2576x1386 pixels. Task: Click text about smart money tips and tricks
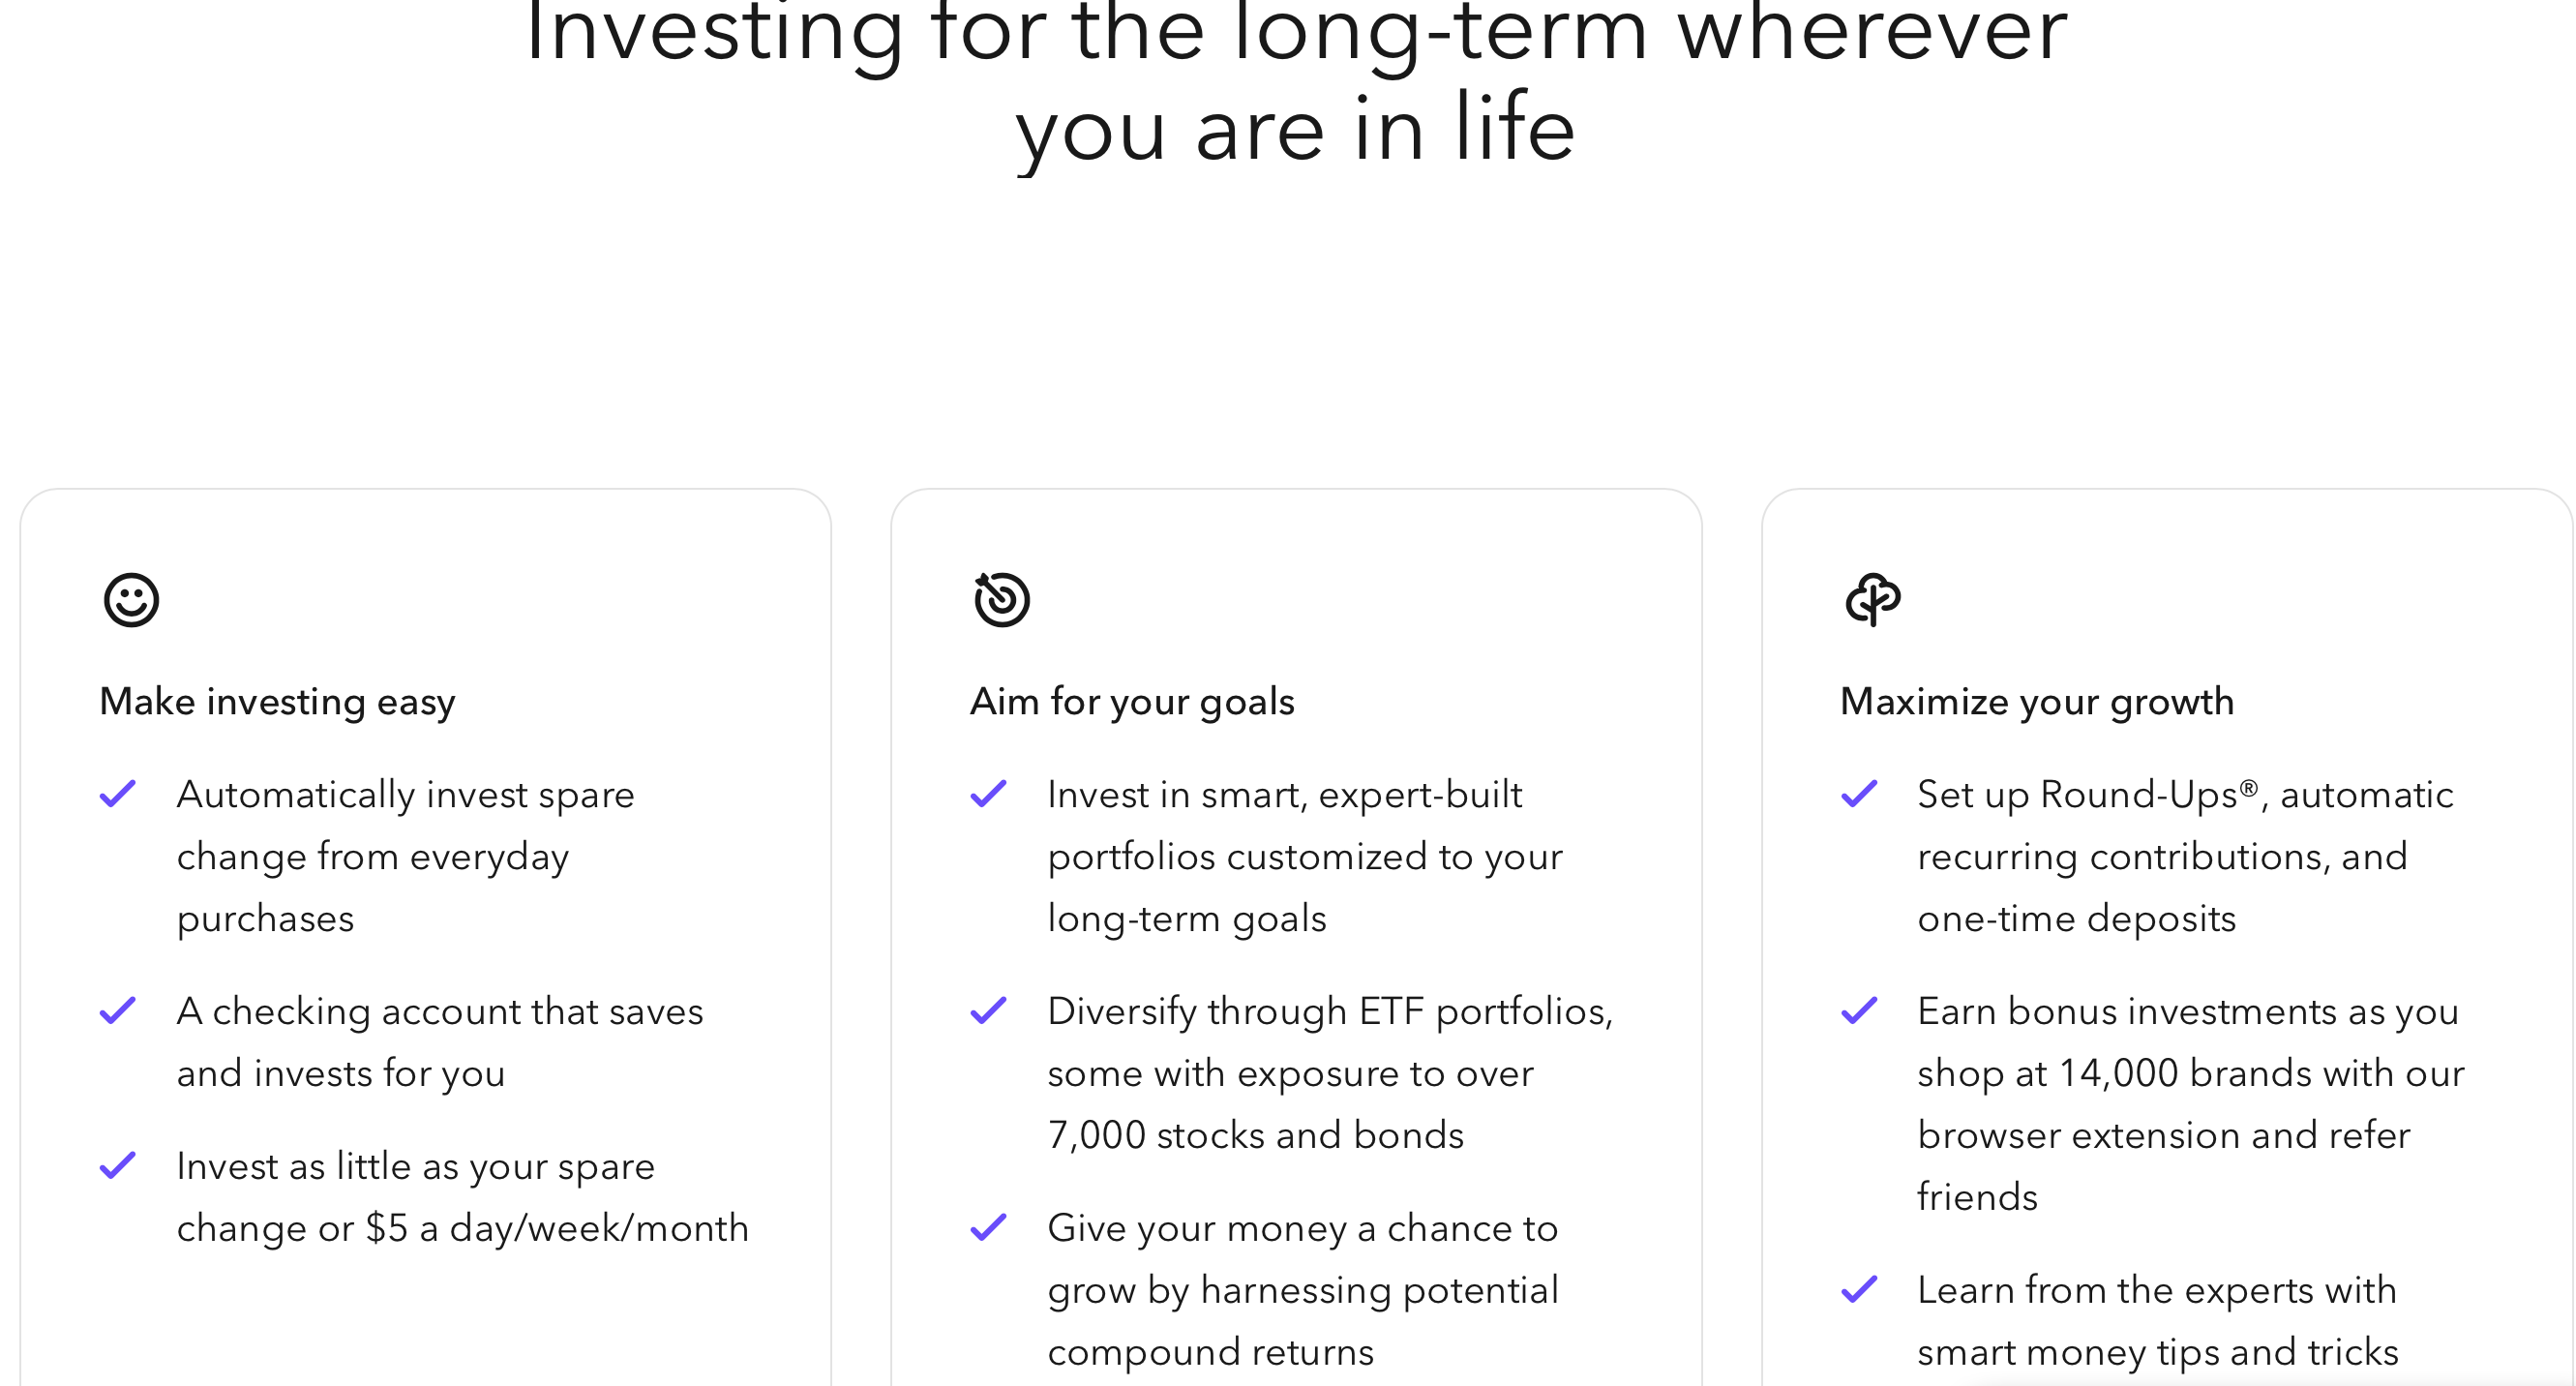click(x=2158, y=1321)
